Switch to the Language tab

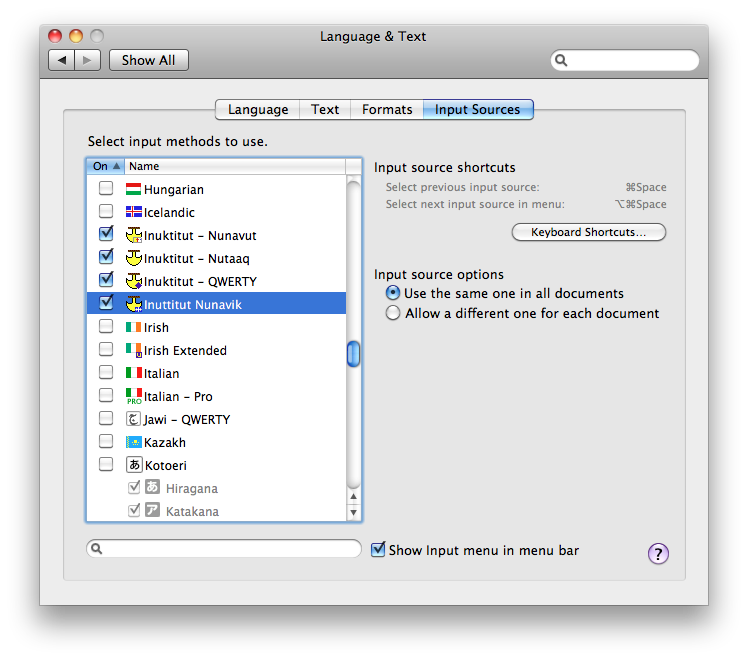[x=257, y=110]
